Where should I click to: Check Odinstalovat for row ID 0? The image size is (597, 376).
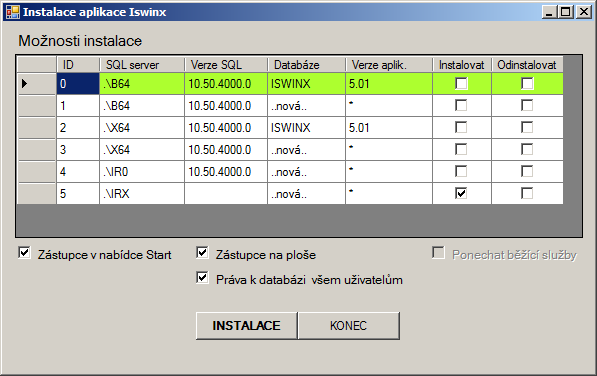click(527, 83)
